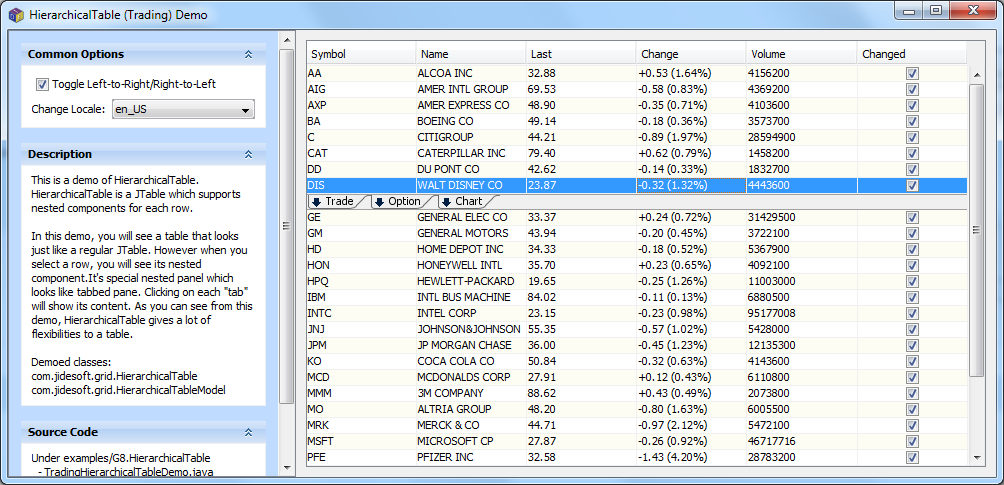The width and height of the screenshot is (1004, 485).
Task: Toggle Changed checkbox for BOEING CO row
Action: pos(912,122)
